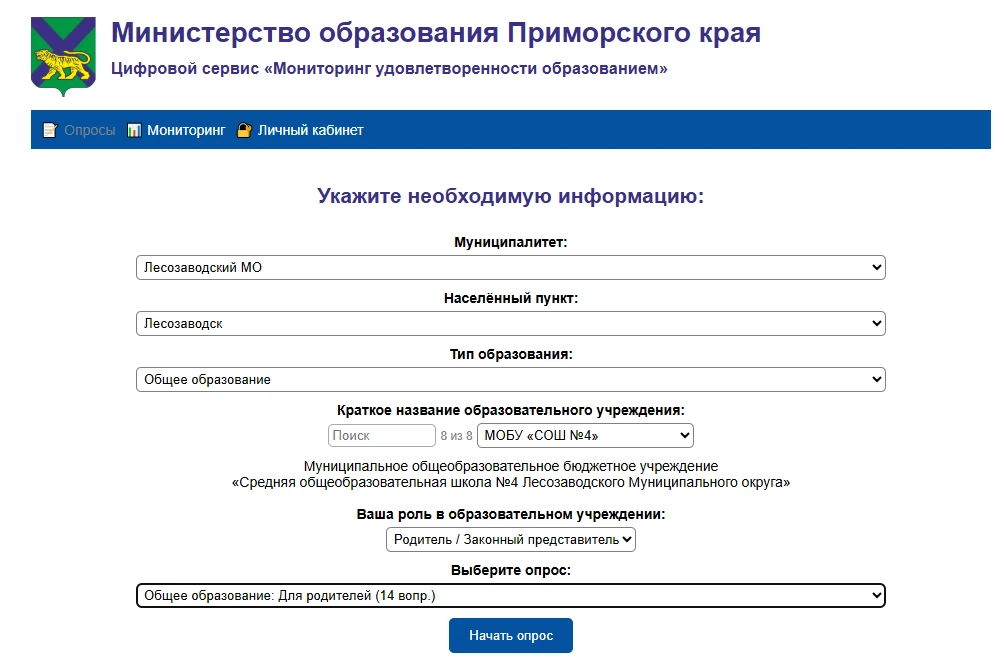
Task: Open the Личный кабинет menu item
Action: 311,130
